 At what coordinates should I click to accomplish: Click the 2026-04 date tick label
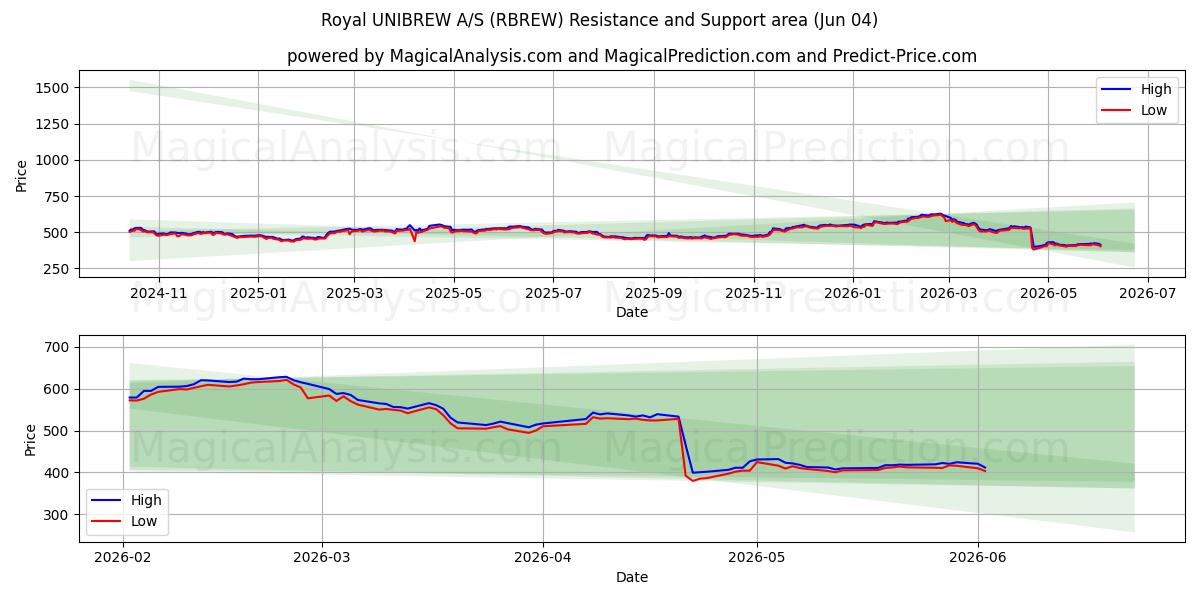pos(543,559)
